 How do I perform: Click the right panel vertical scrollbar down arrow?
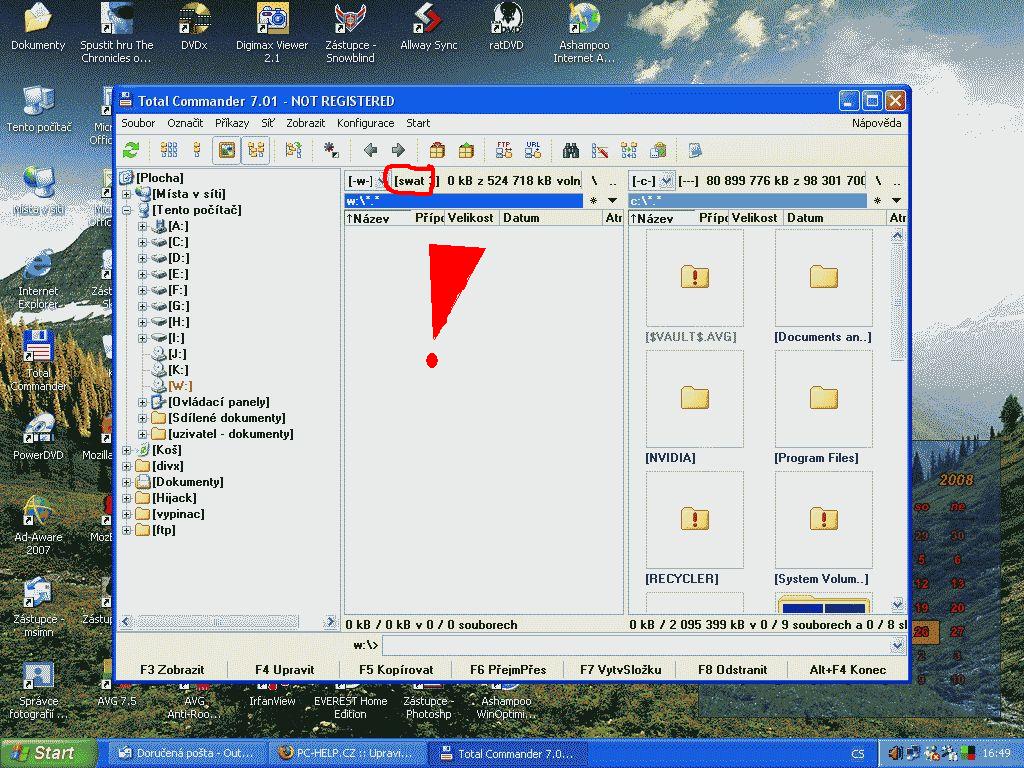(x=897, y=605)
